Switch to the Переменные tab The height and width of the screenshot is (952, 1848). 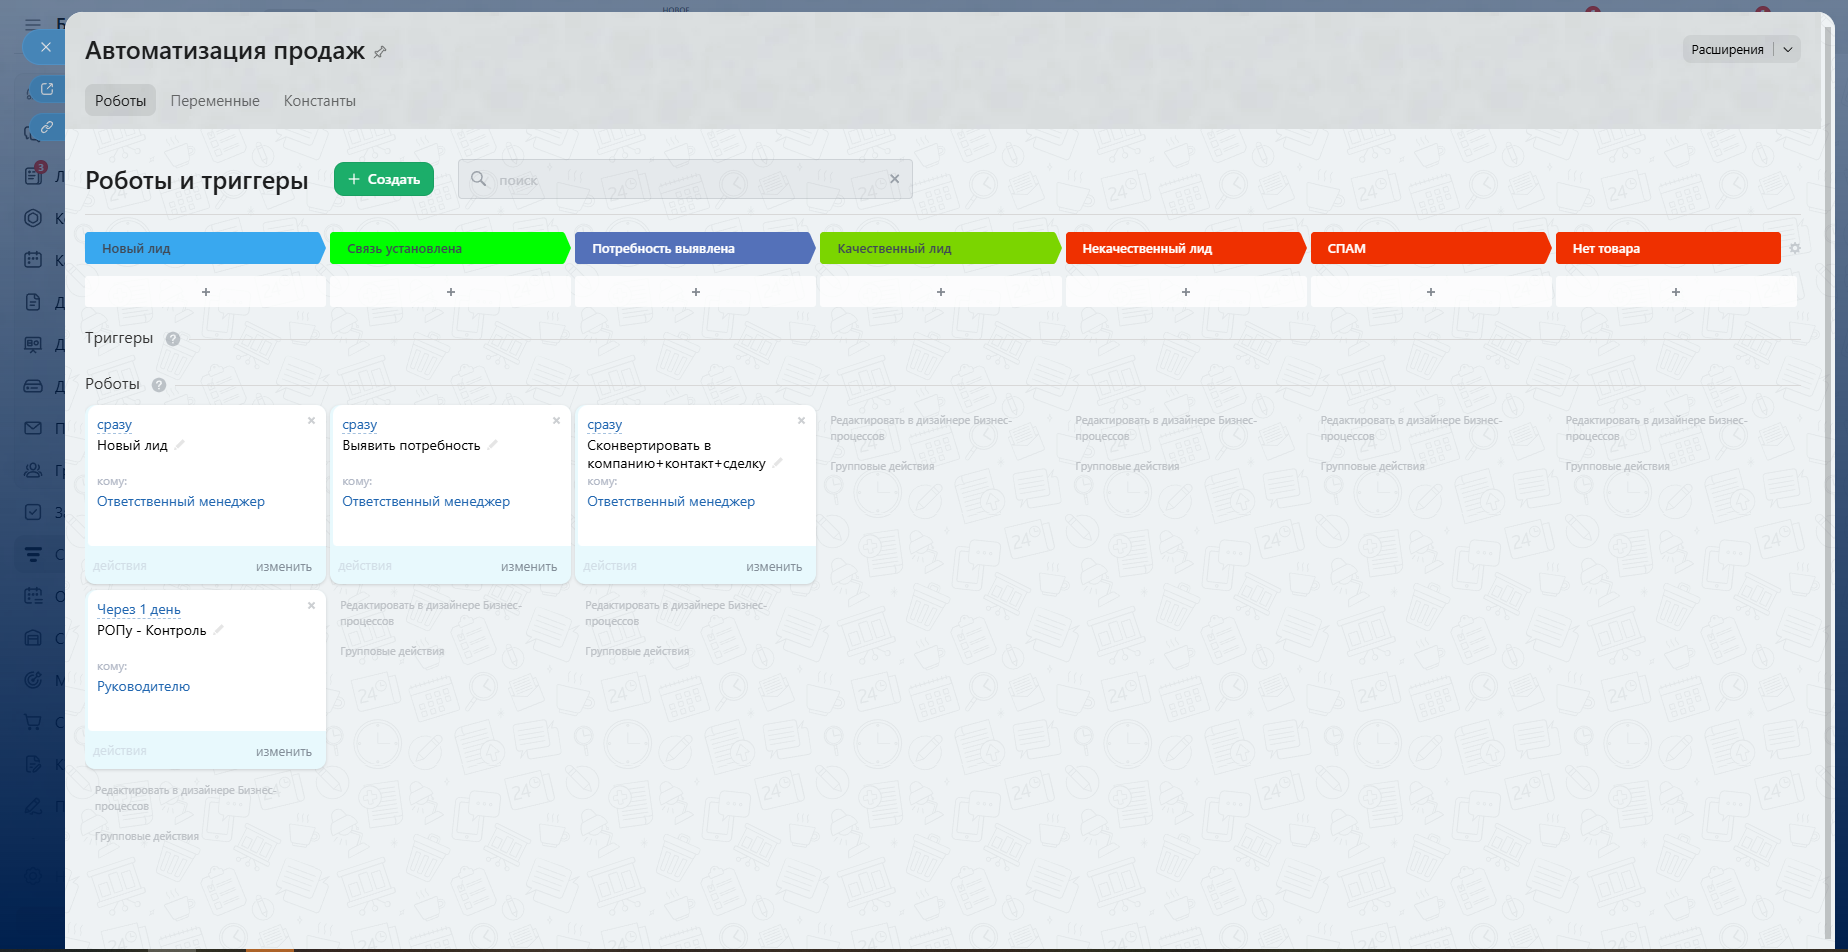215,101
